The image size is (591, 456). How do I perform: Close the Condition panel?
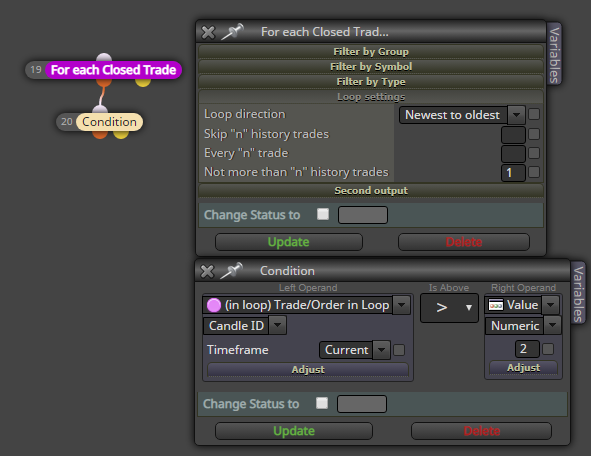pyautogui.click(x=207, y=271)
